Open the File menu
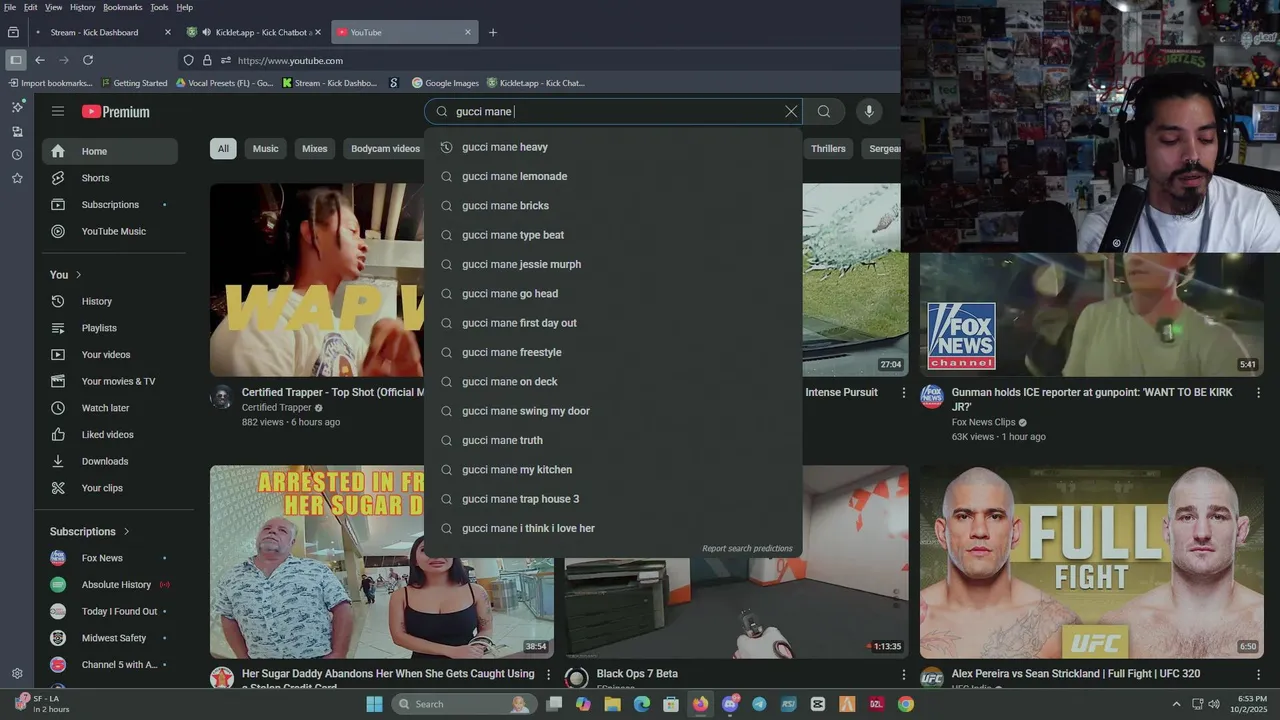 click(x=10, y=7)
